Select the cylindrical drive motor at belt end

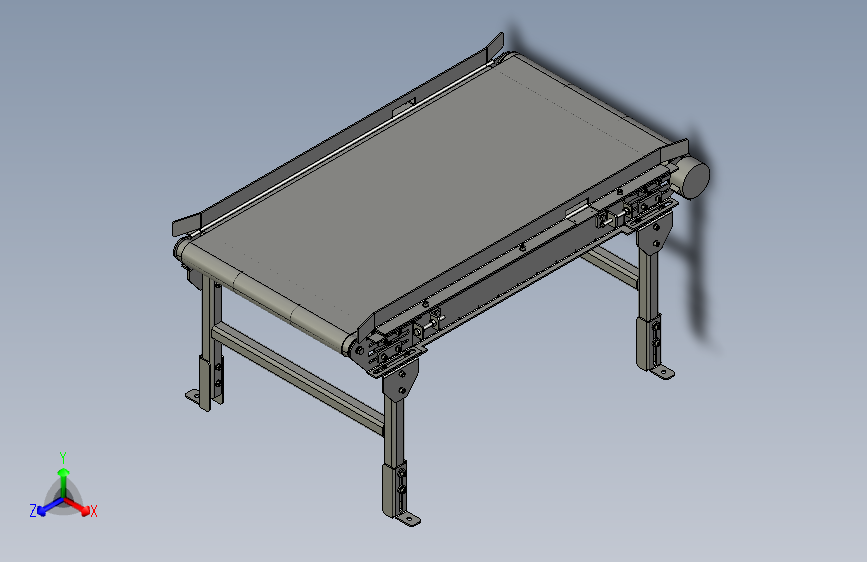(691, 178)
